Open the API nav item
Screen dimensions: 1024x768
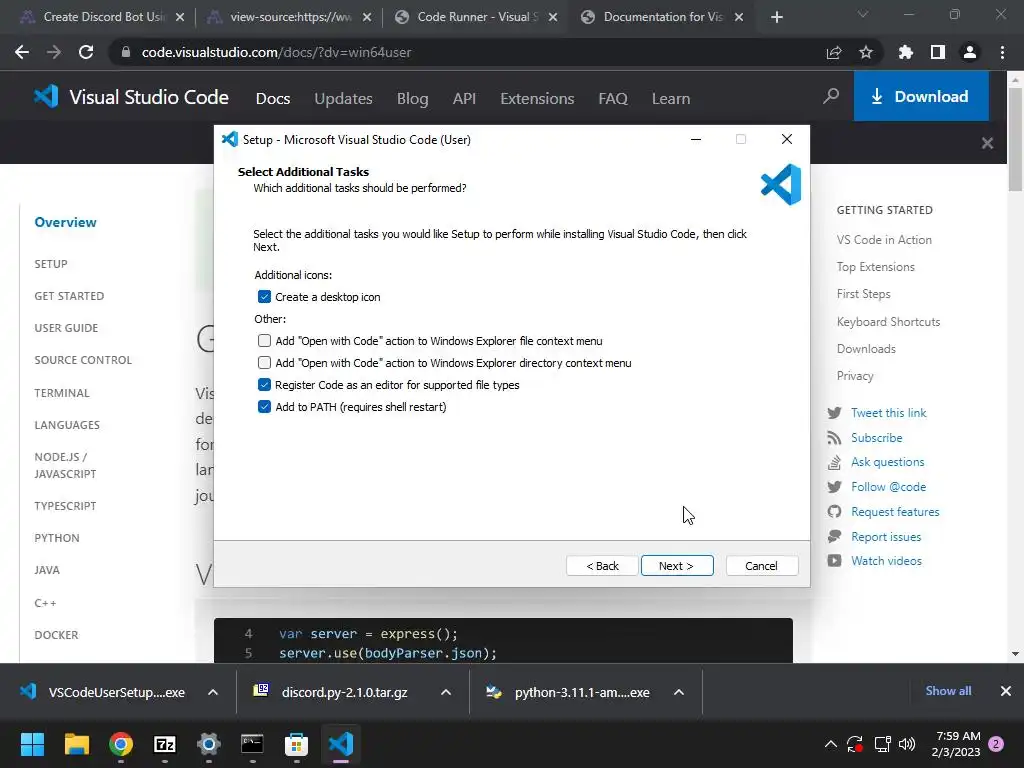point(464,99)
